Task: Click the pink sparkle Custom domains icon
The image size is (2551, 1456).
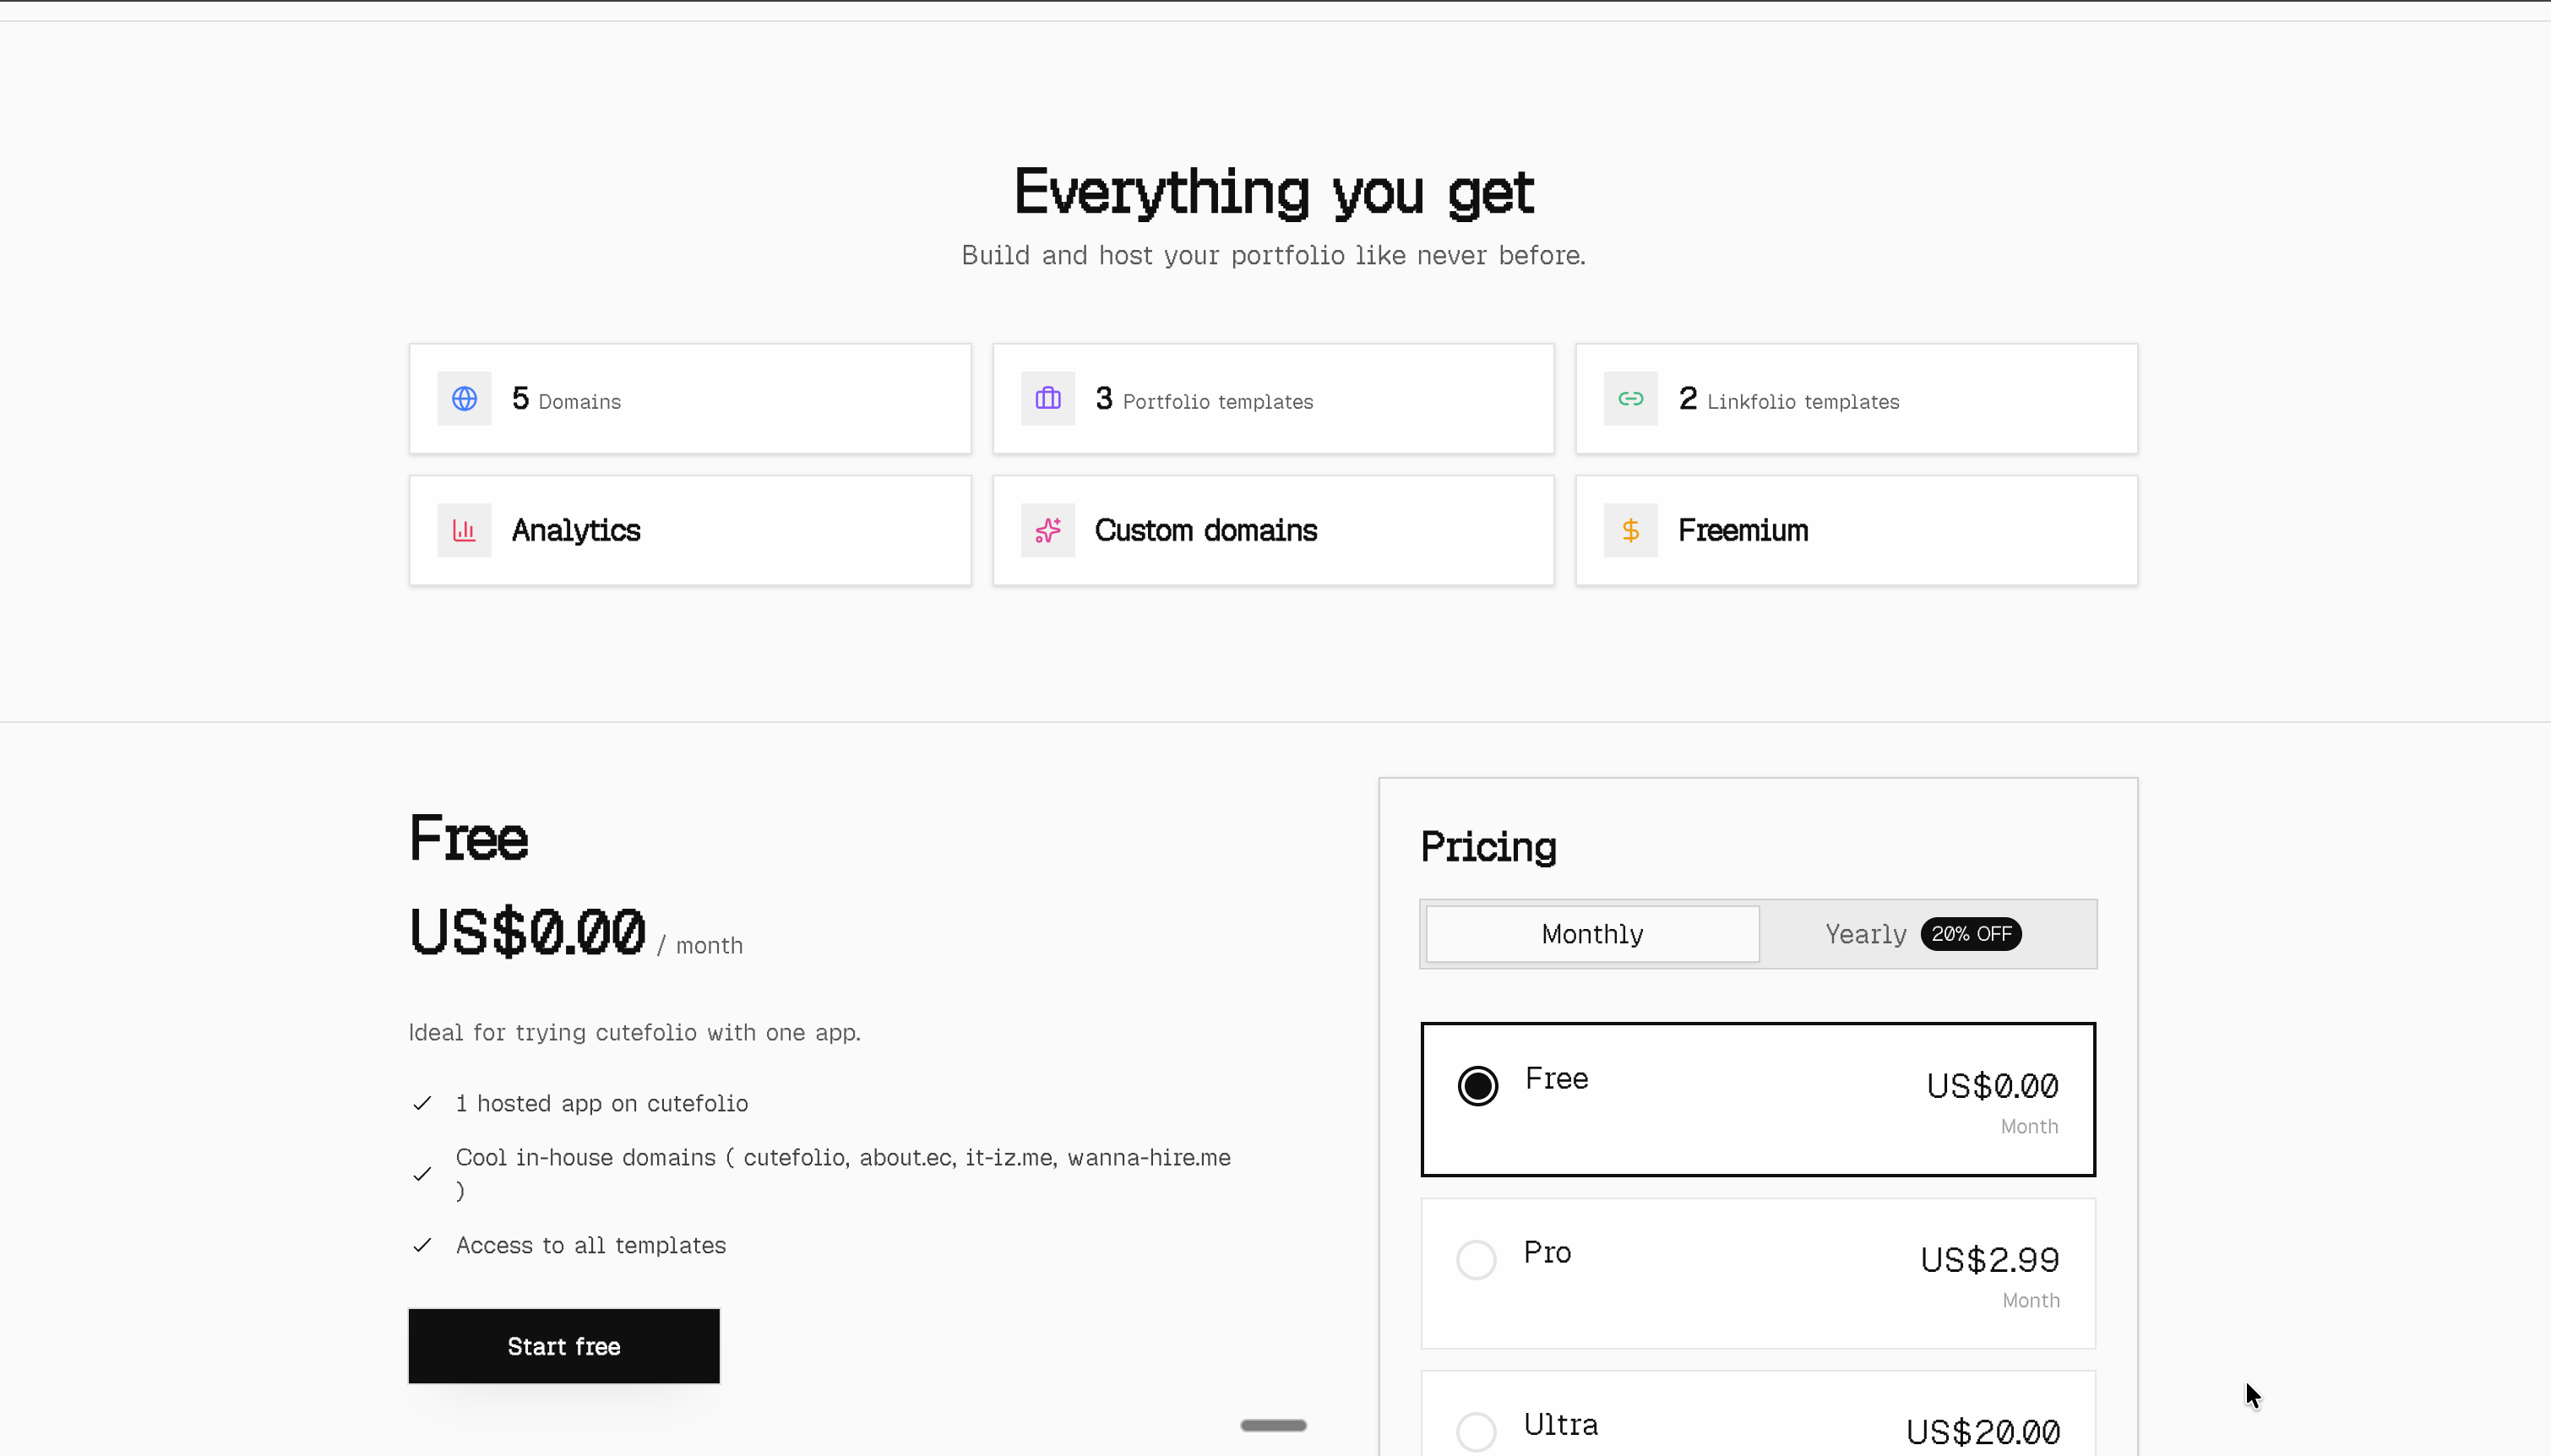Action: point(1047,530)
